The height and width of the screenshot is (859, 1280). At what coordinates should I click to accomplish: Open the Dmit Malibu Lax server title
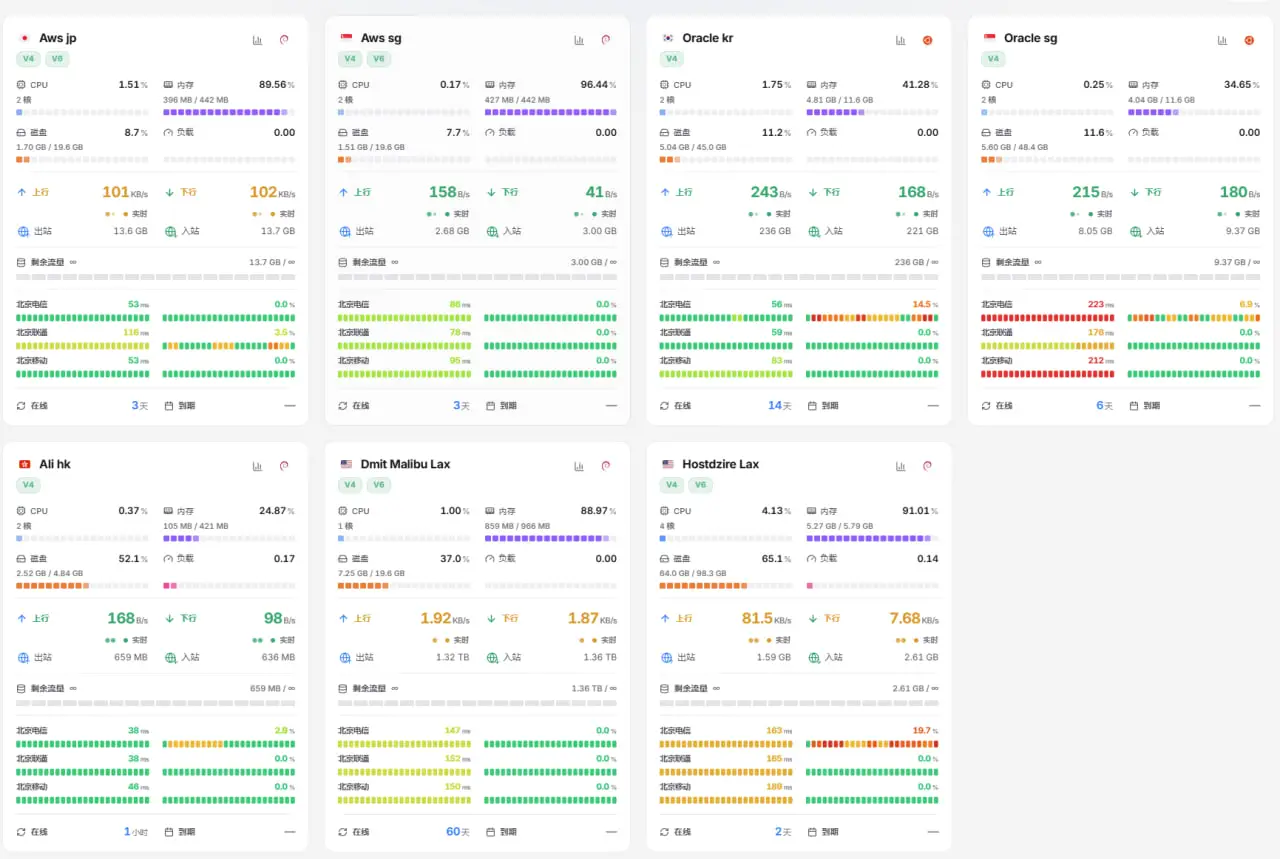click(406, 464)
